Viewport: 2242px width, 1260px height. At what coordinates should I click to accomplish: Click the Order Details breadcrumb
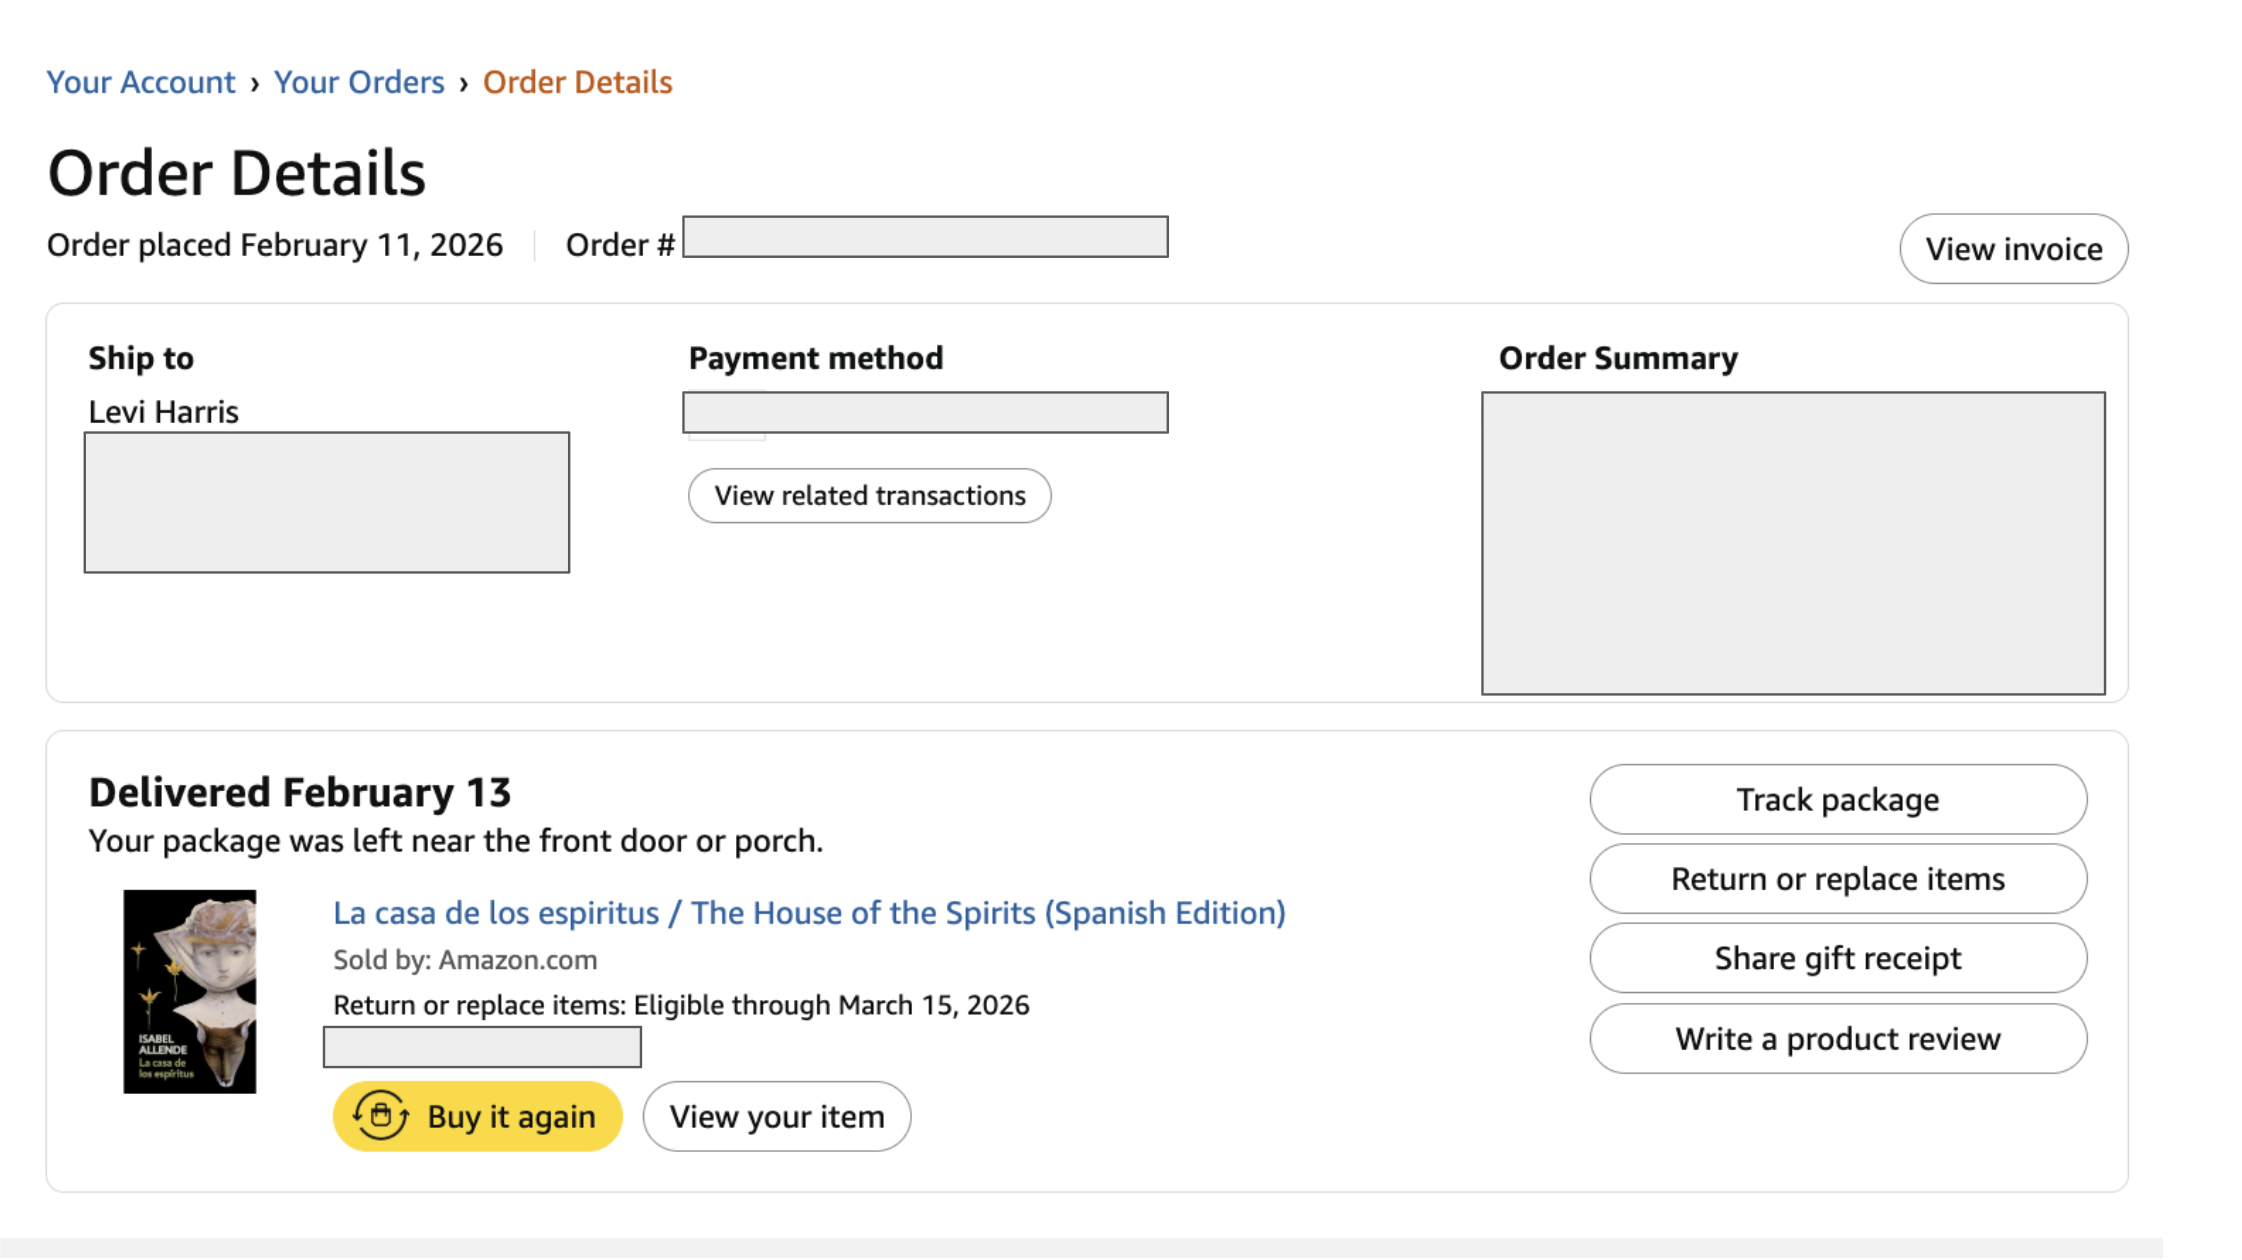pos(577,82)
